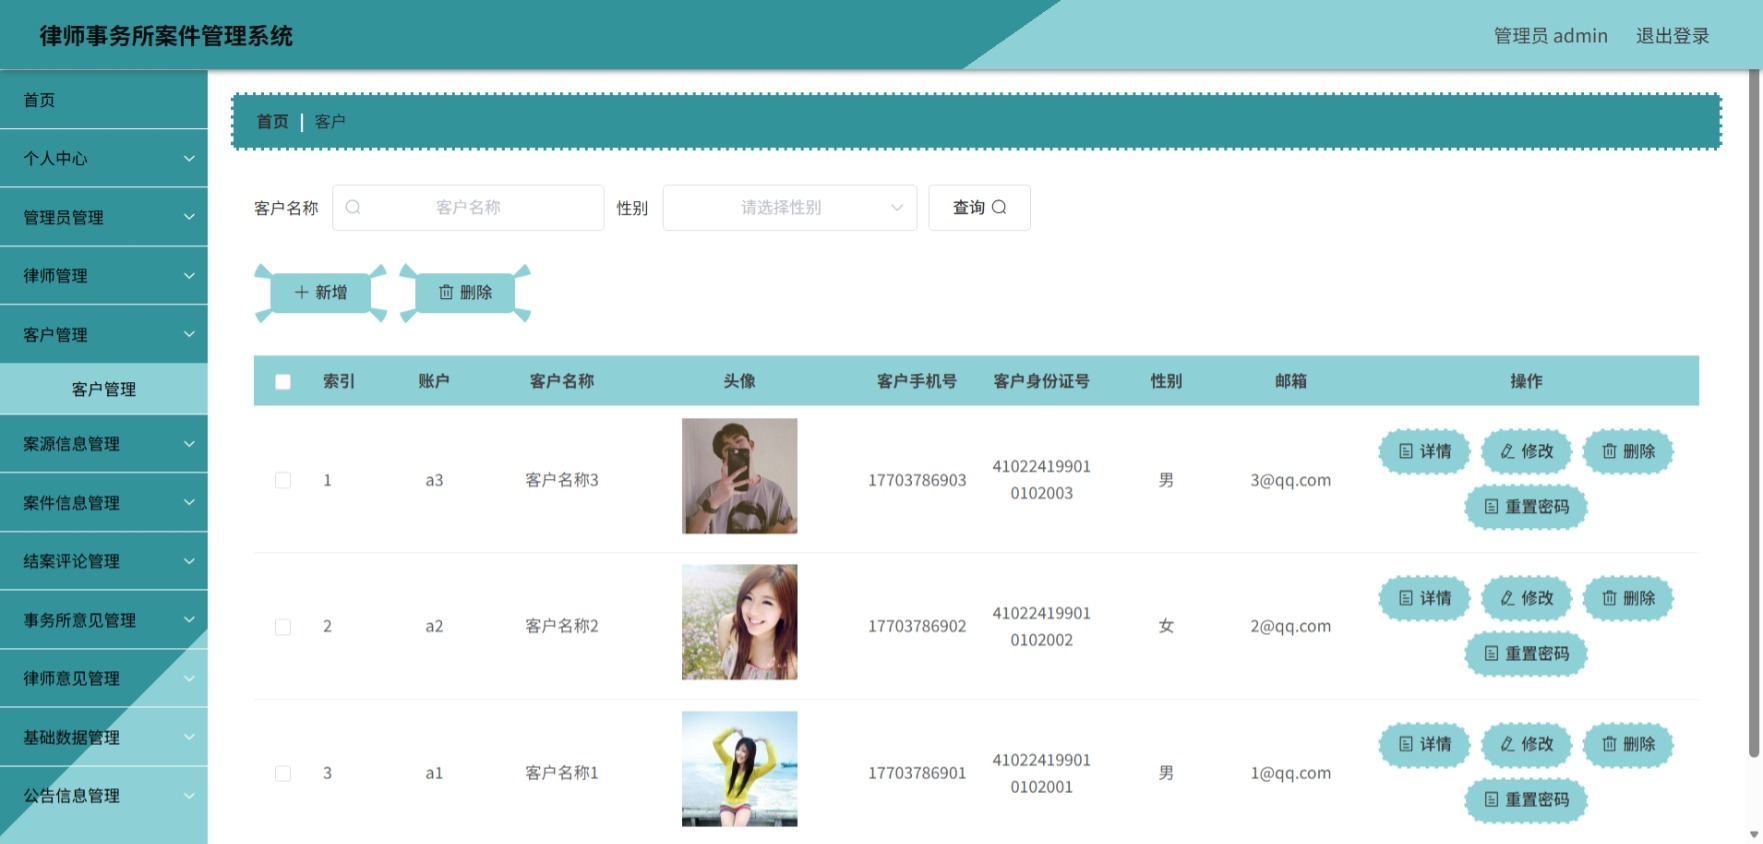
Task: Expand the 案件信息管理 sidebar menu
Action: (x=104, y=503)
